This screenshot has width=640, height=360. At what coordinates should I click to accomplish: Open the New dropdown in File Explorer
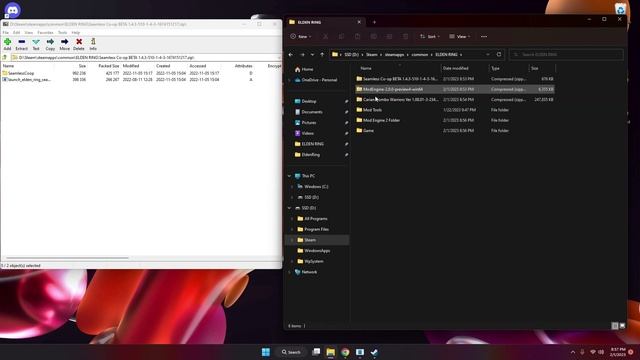click(x=301, y=36)
